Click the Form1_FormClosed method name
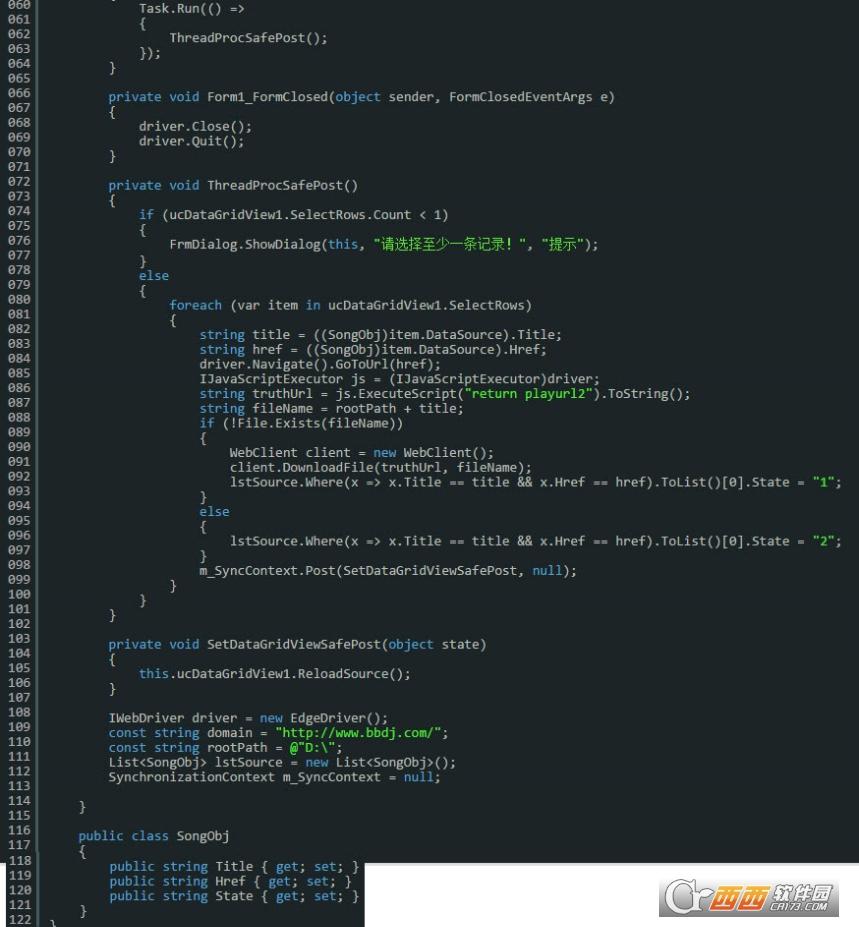Screen dimensions: 859x927 pos(267,97)
